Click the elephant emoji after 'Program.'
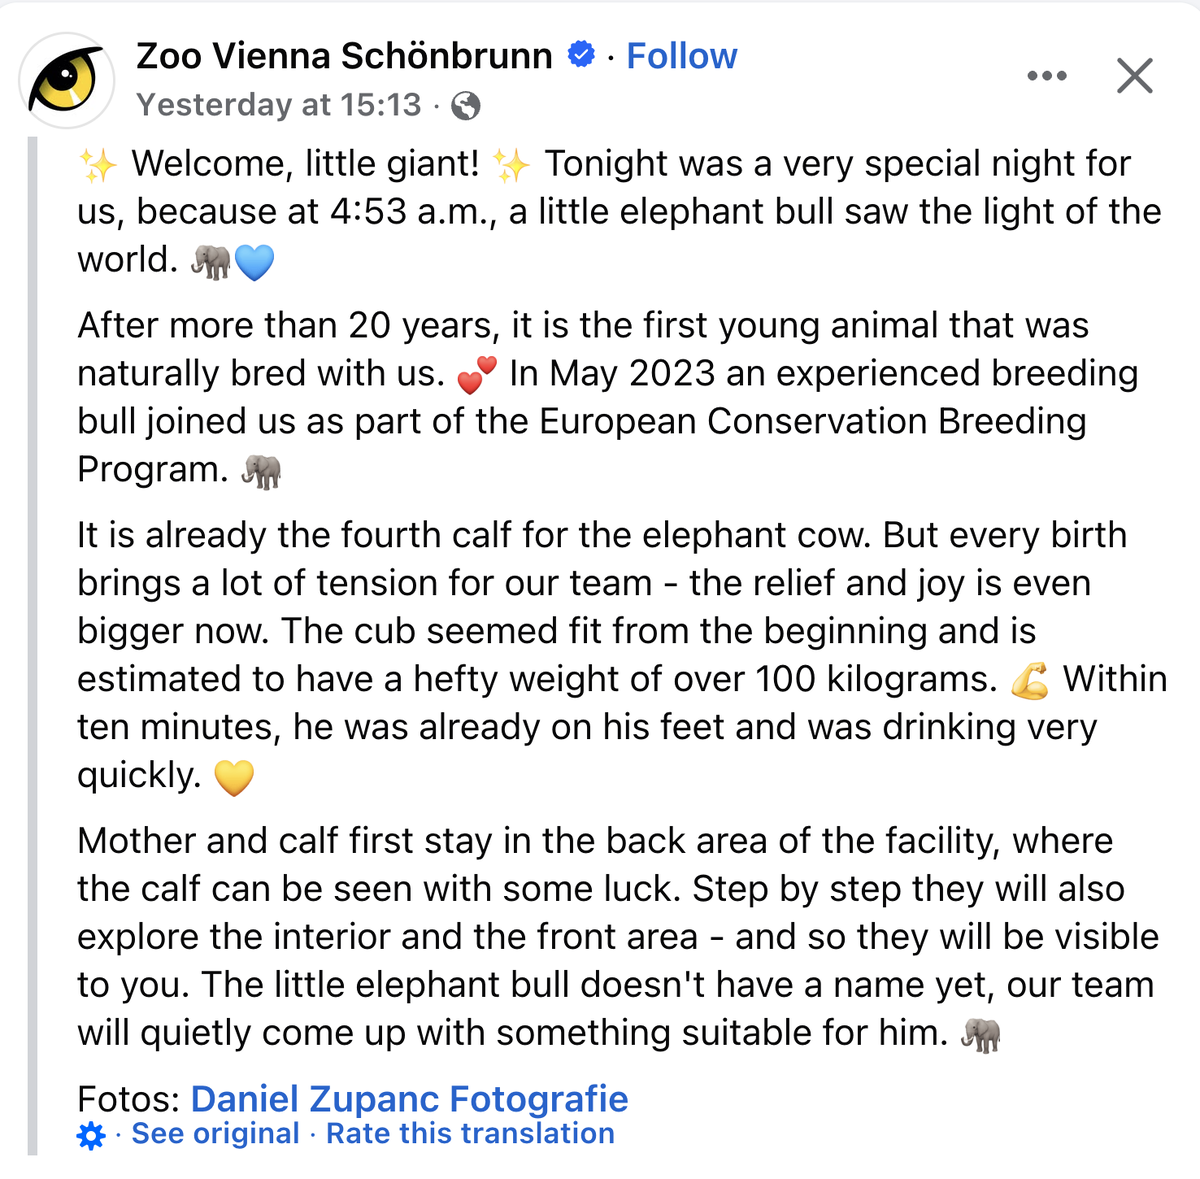 pyautogui.click(x=262, y=471)
